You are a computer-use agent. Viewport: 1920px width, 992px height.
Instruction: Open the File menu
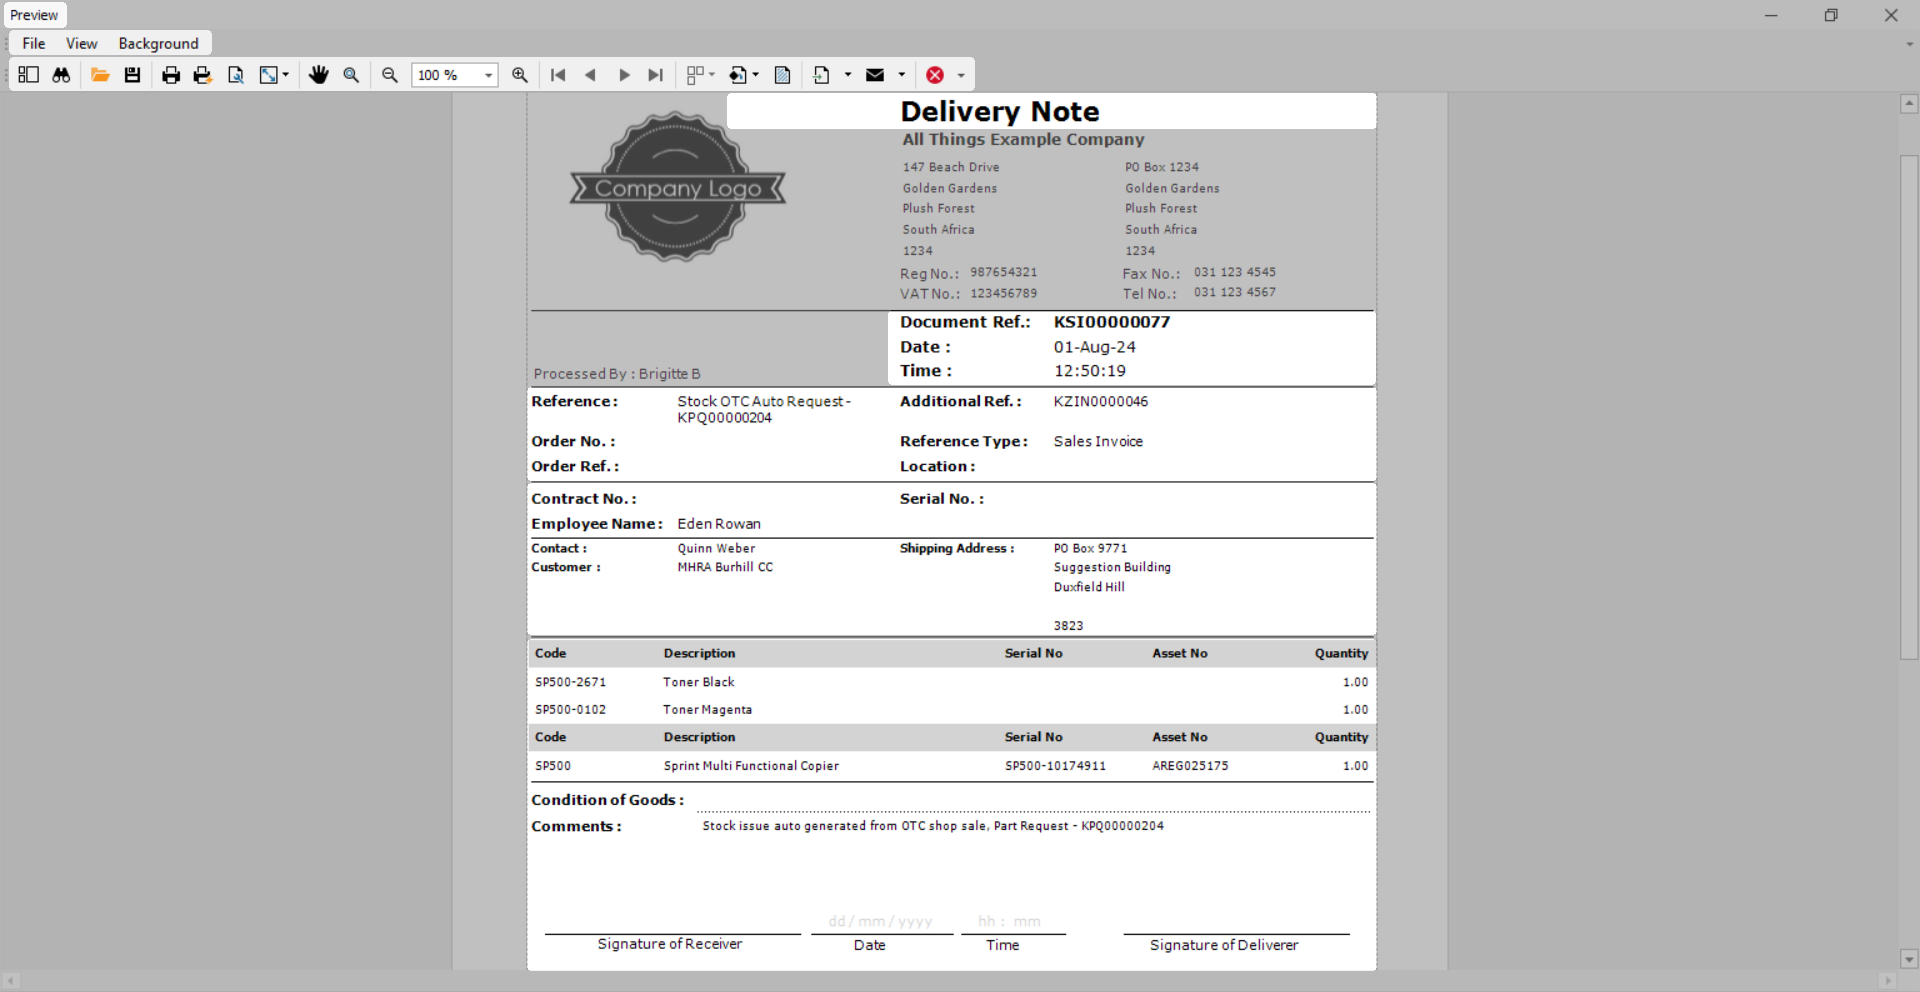(x=34, y=43)
